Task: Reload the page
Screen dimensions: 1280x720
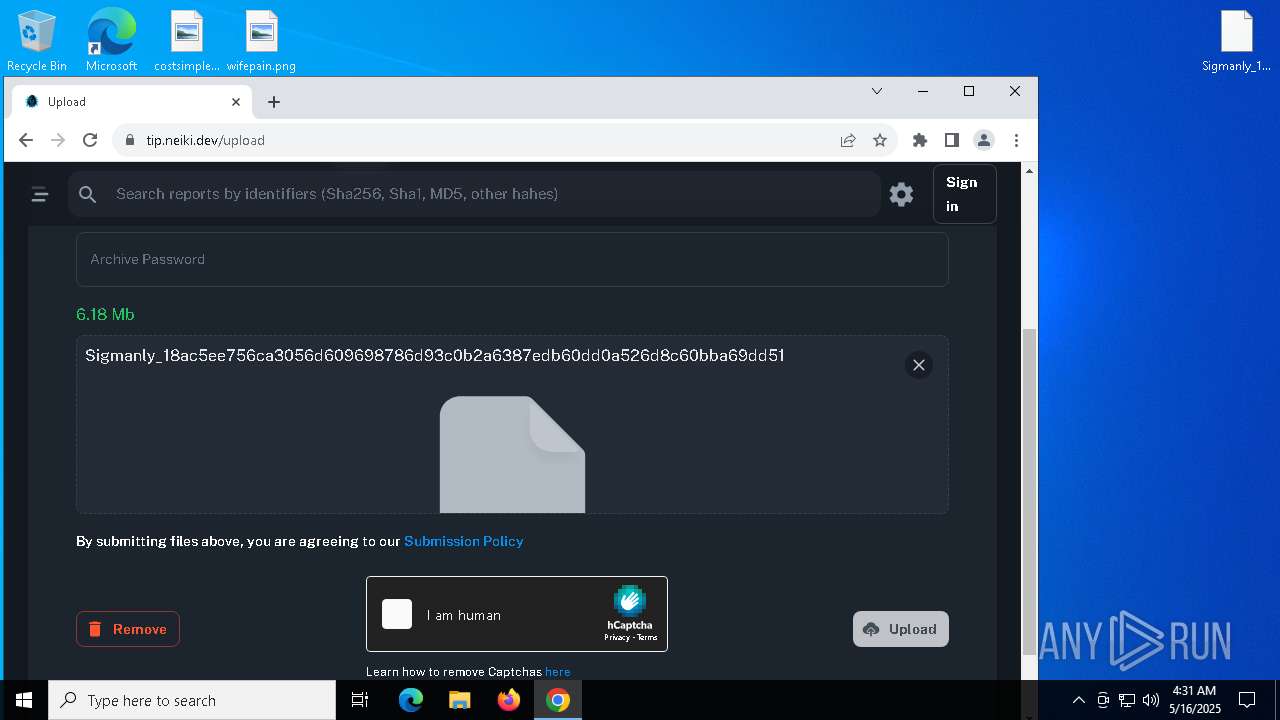Action: [x=90, y=140]
